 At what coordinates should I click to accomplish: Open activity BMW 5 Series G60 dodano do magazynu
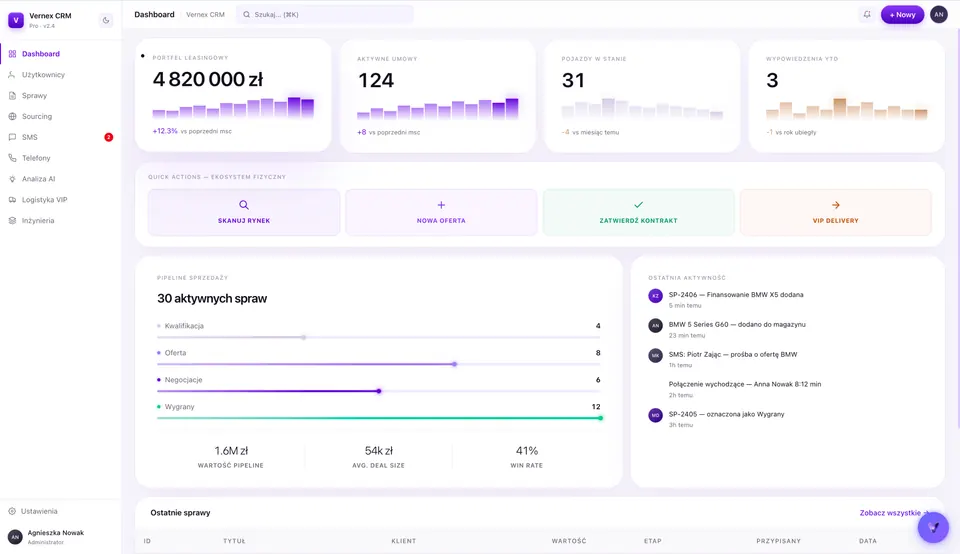coord(787,329)
